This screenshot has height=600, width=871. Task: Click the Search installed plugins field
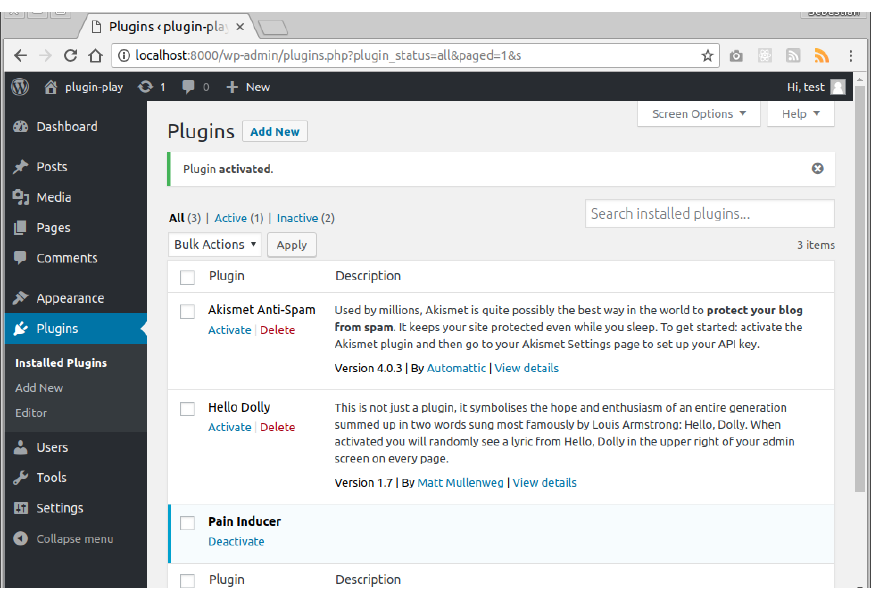(709, 214)
